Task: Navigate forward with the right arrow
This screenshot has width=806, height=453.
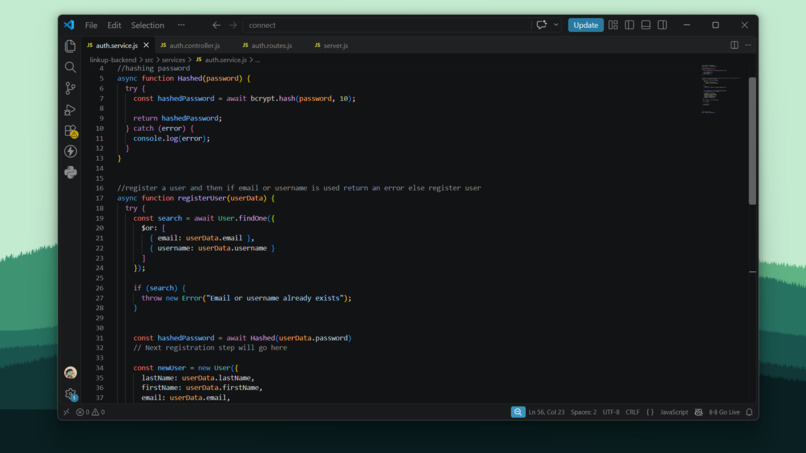Action: click(x=233, y=25)
